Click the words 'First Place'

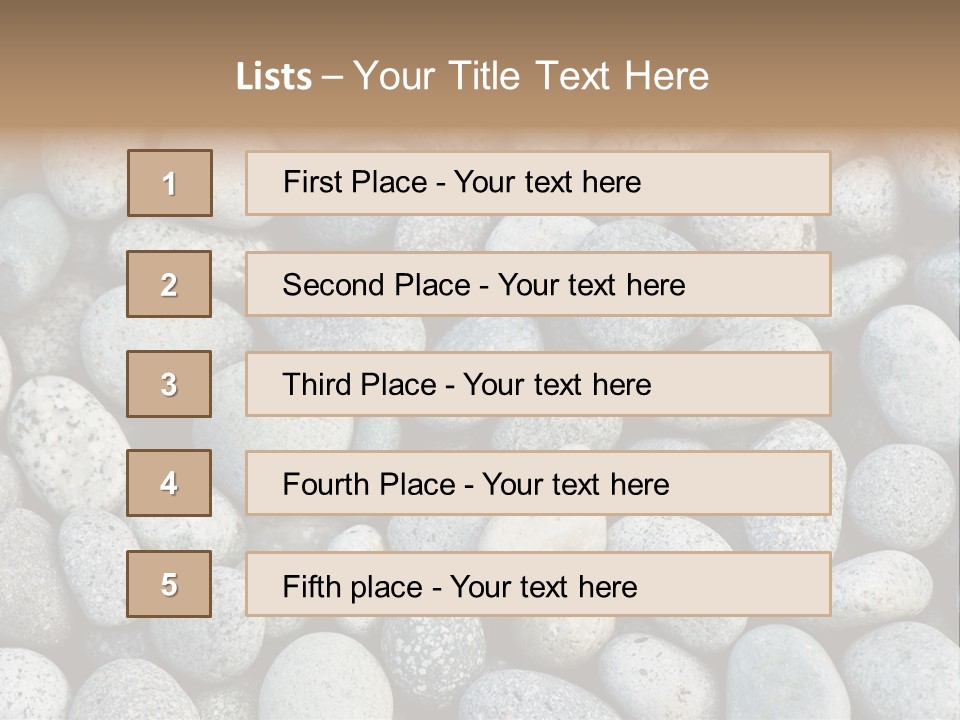[x=355, y=182]
